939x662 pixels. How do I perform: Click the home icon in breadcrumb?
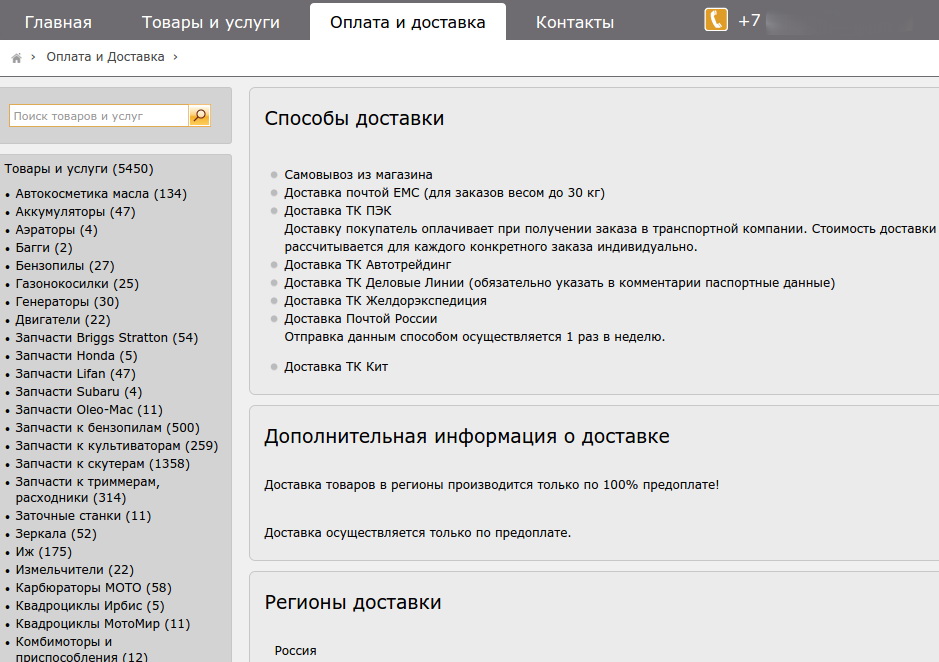pos(17,58)
